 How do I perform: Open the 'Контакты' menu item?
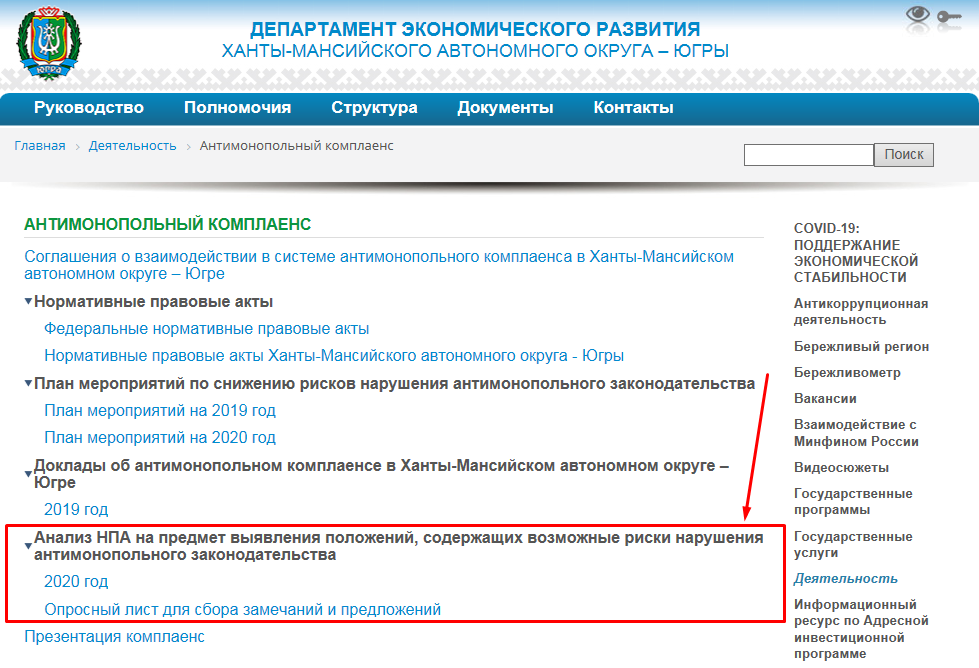pyautogui.click(x=633, y=108)
